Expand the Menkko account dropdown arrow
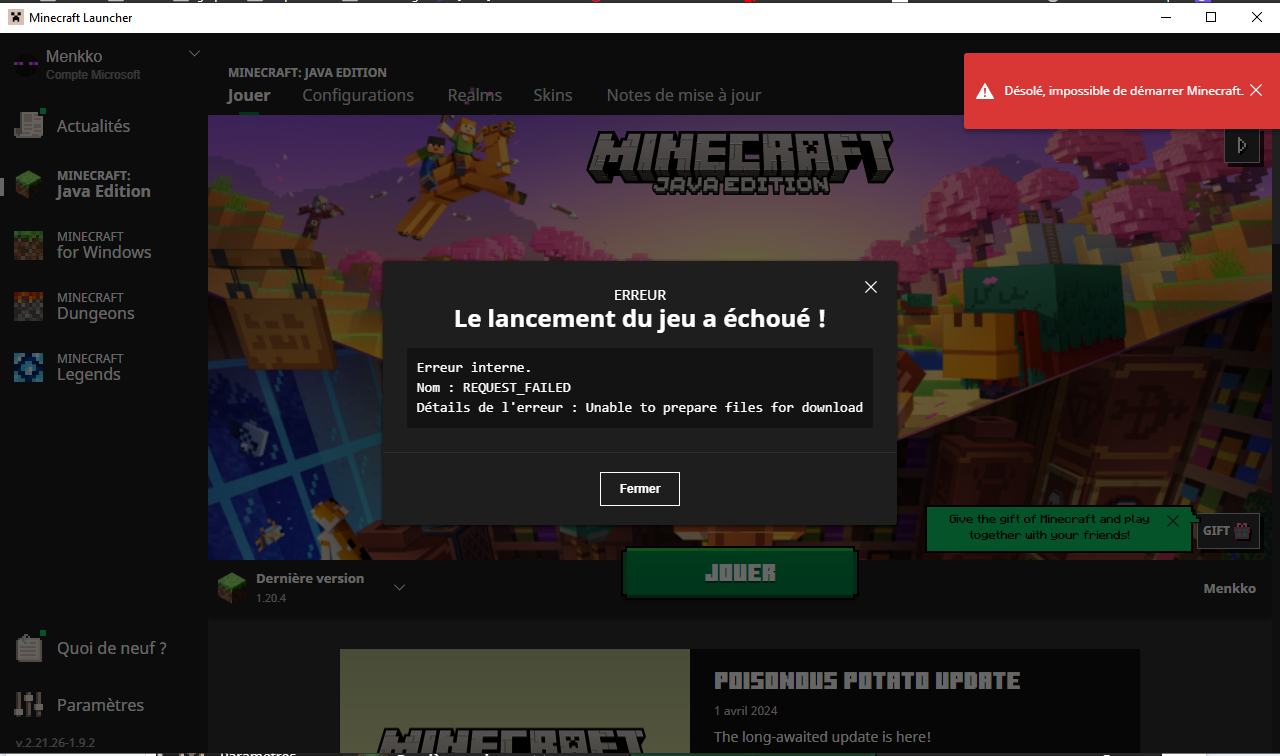This screenshot has width=1280, height=756. pyautogui.click(x=195, y=53)
